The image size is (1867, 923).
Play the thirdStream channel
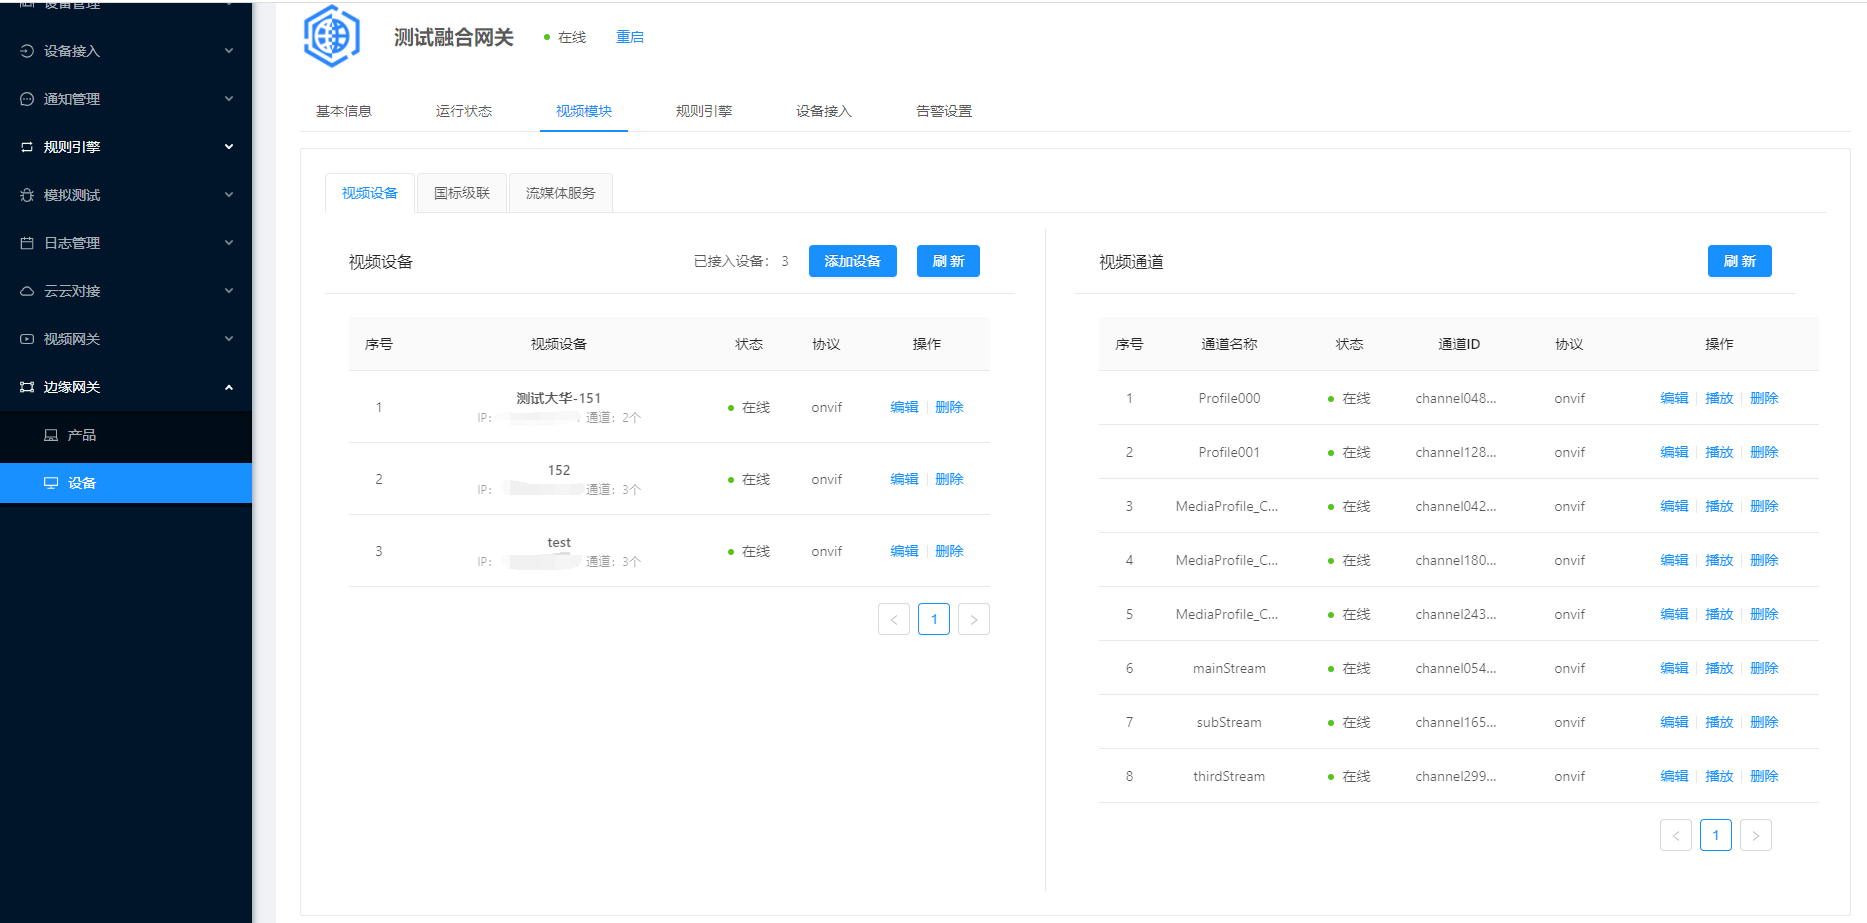tap(1718, 776)
